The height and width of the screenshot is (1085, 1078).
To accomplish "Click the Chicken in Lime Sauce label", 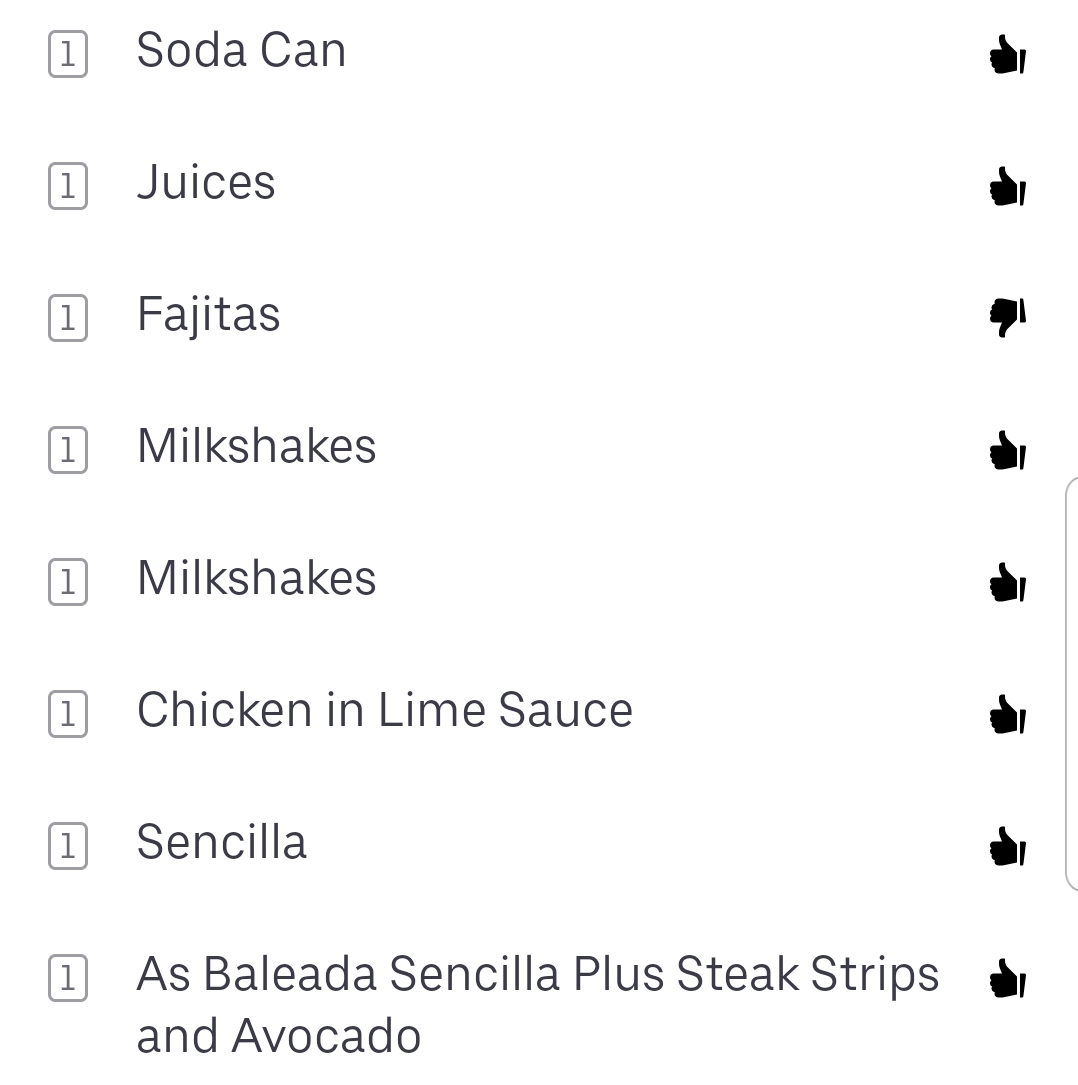I will tap(384, 710).
